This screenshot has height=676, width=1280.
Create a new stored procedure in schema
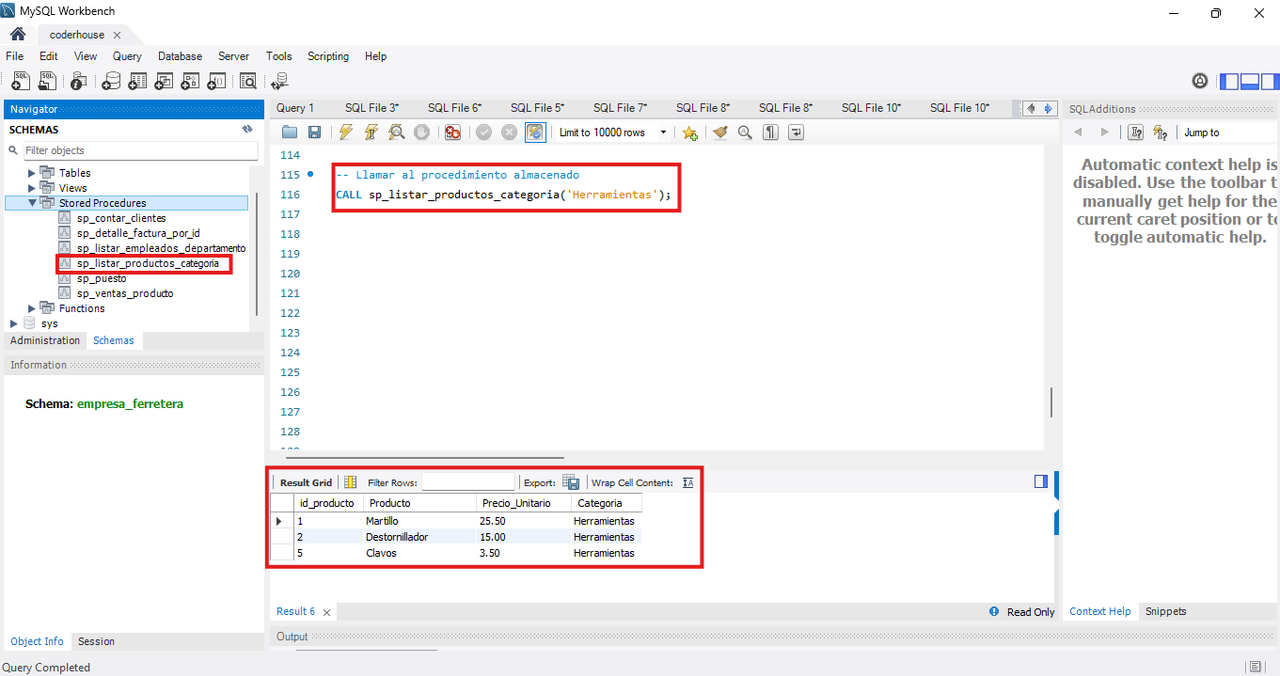[191, 81]
